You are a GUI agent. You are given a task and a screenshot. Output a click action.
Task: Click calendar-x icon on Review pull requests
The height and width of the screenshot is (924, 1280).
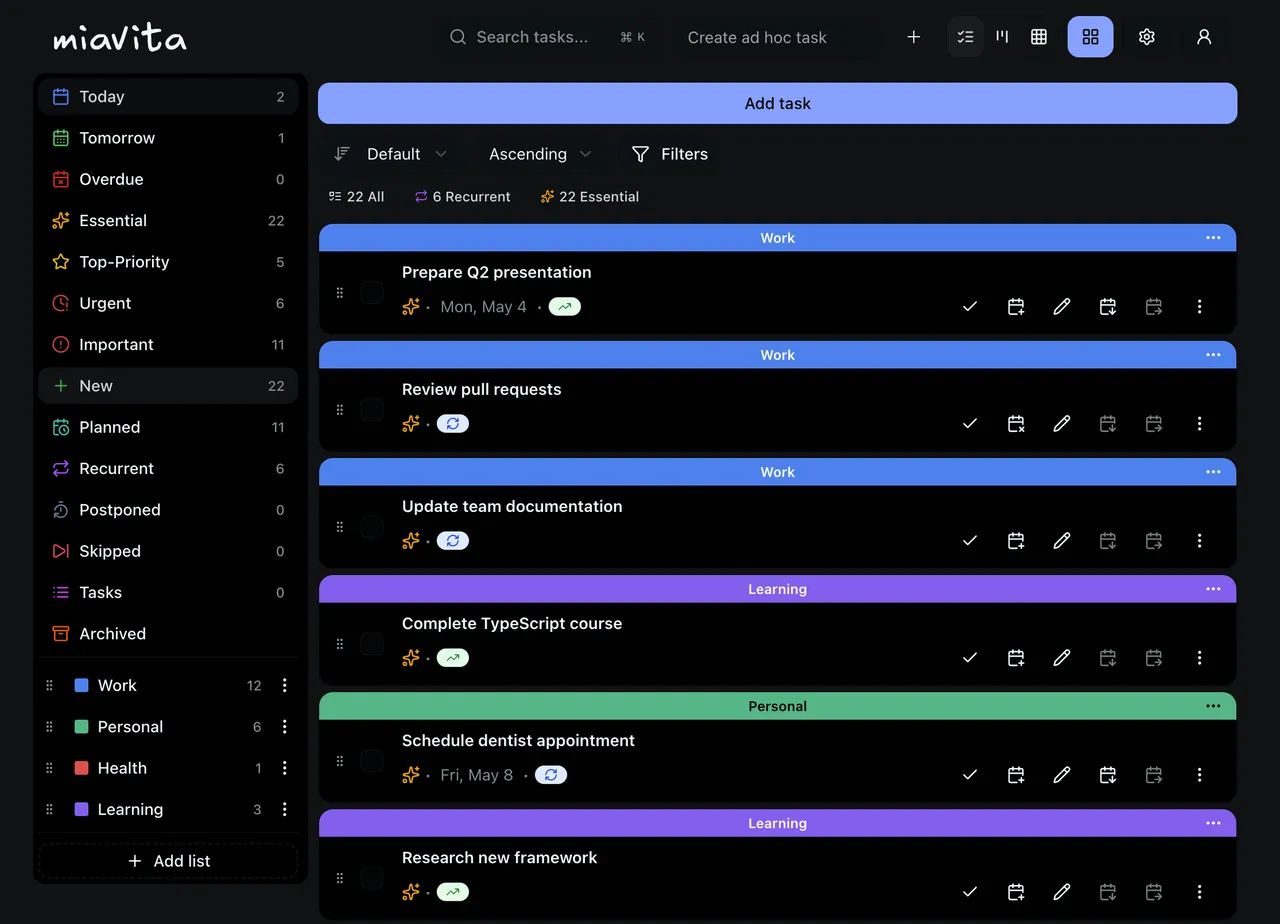(x=1016, y=424)
